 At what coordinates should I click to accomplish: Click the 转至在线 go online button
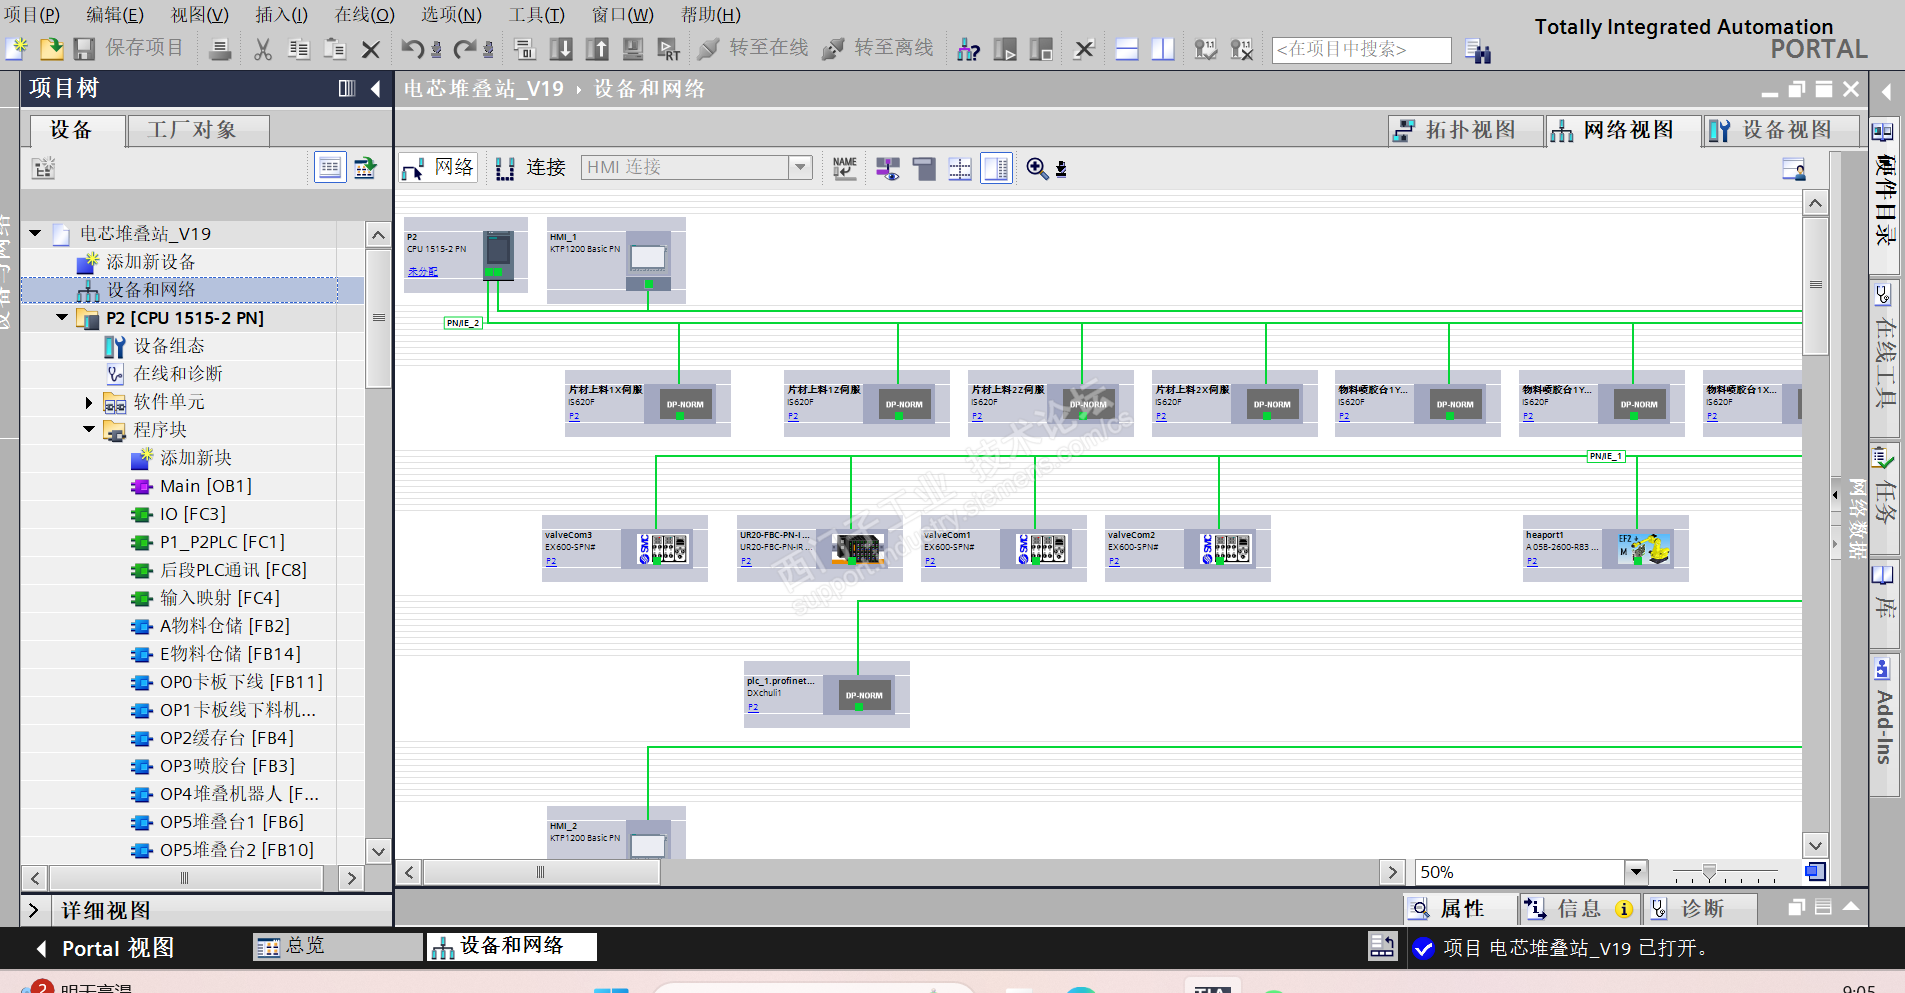tap(753, 48)
